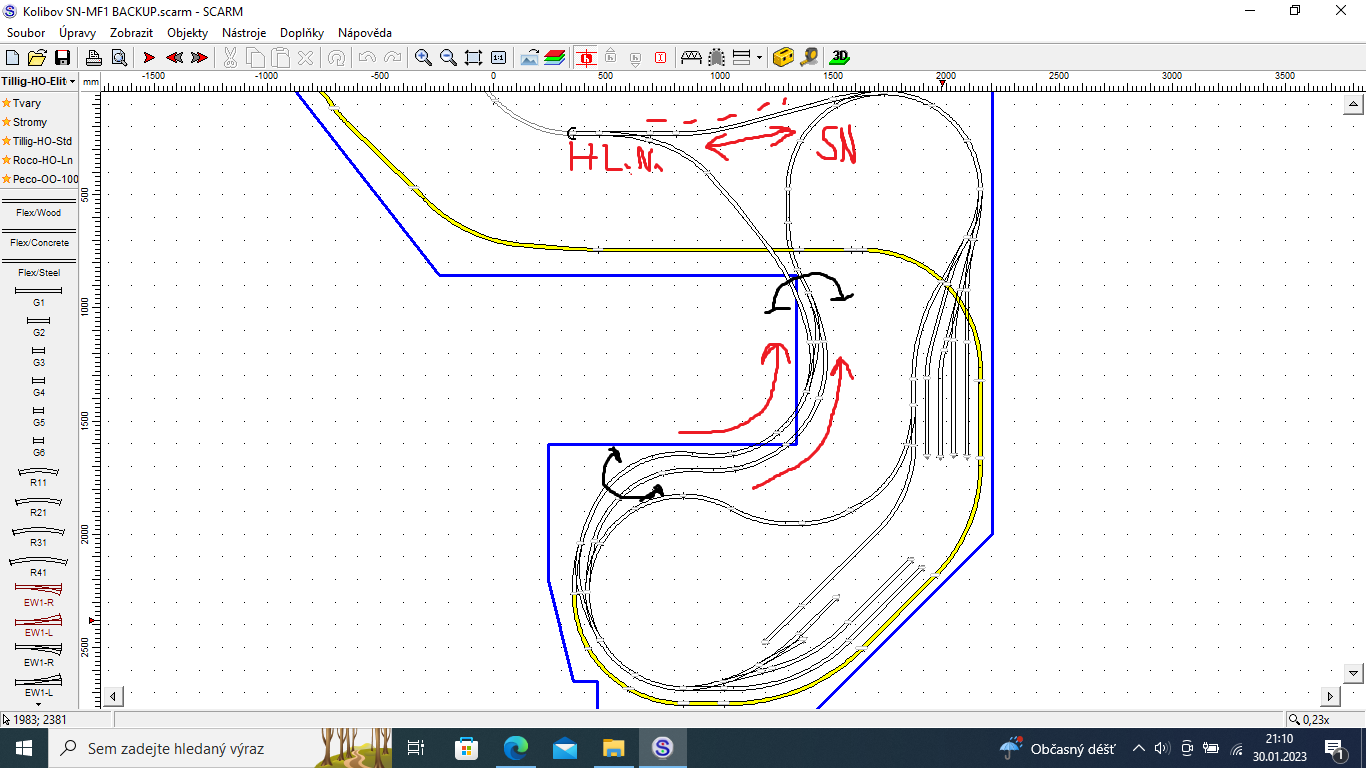
Task: Select the fit-to-window zoom icon
Action: [473, 57]
